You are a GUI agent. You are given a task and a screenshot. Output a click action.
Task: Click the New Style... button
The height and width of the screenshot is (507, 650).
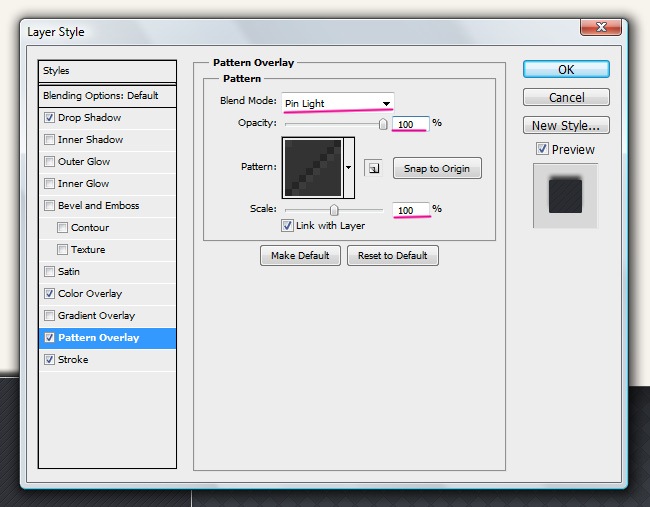click(566, 126)
